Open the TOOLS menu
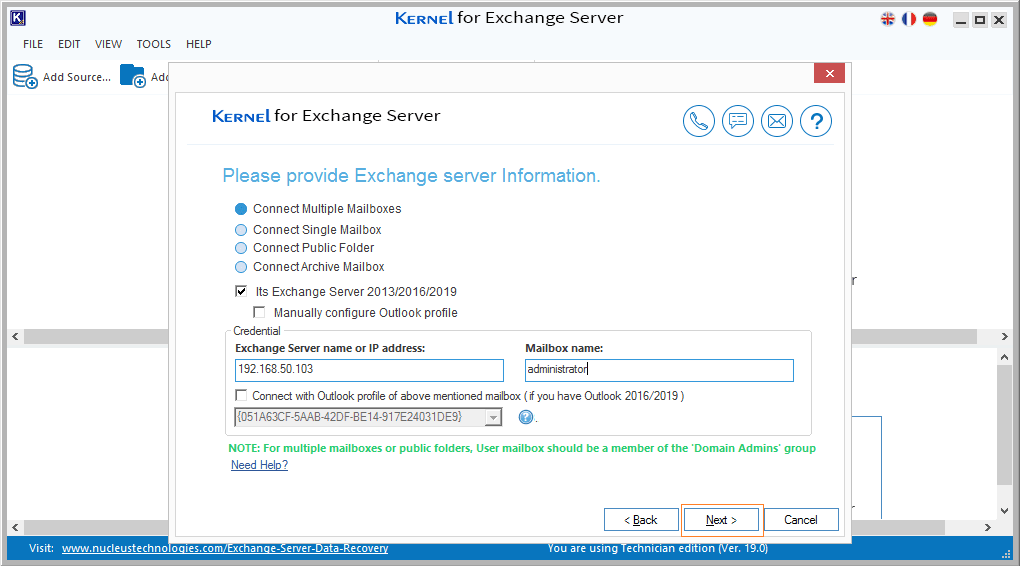 154,44
